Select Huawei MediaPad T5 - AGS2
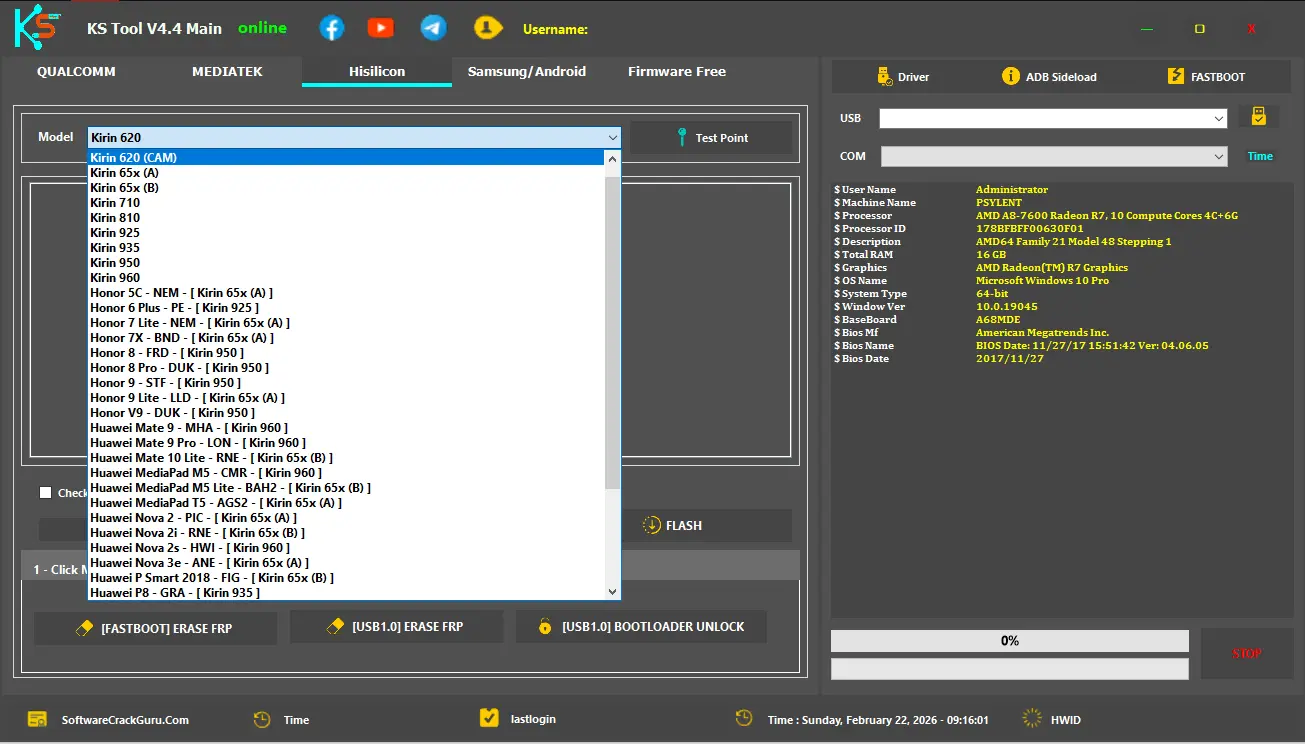 click(346, 503)
